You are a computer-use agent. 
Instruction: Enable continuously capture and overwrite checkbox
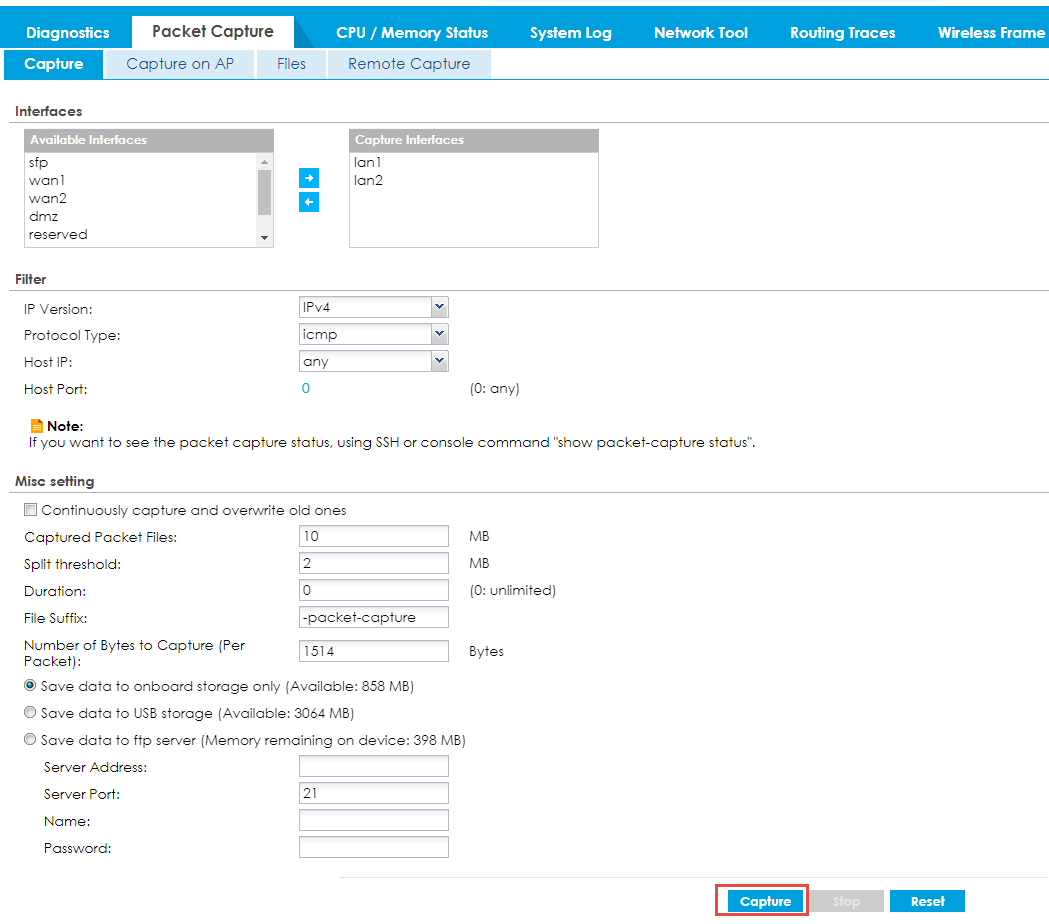(x=31, y=510)
